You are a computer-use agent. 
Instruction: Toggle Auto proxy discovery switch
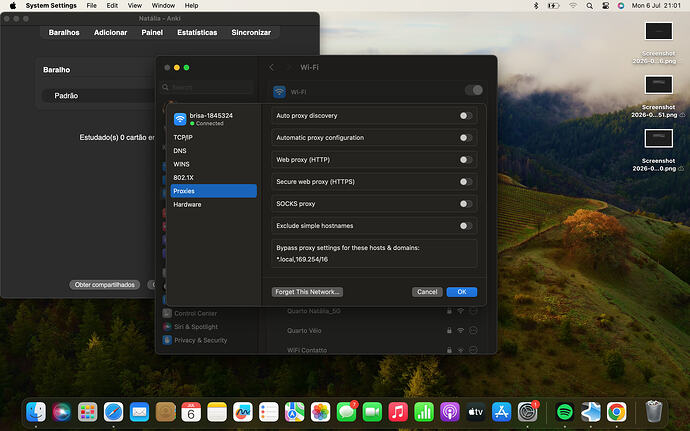coord(466,116)
